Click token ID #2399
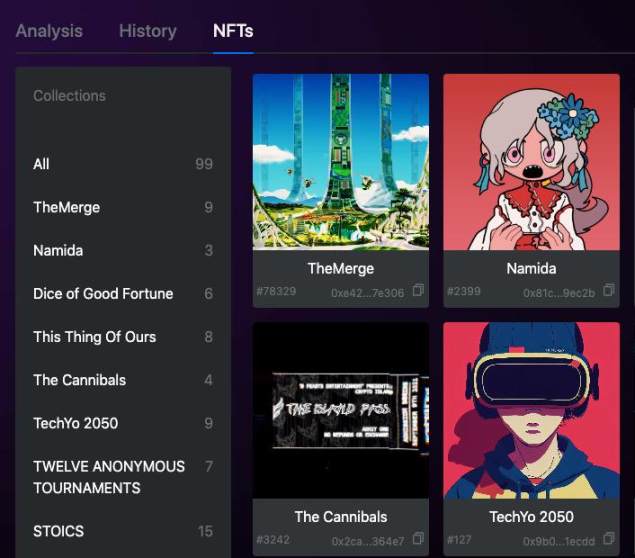 [464, 291]
